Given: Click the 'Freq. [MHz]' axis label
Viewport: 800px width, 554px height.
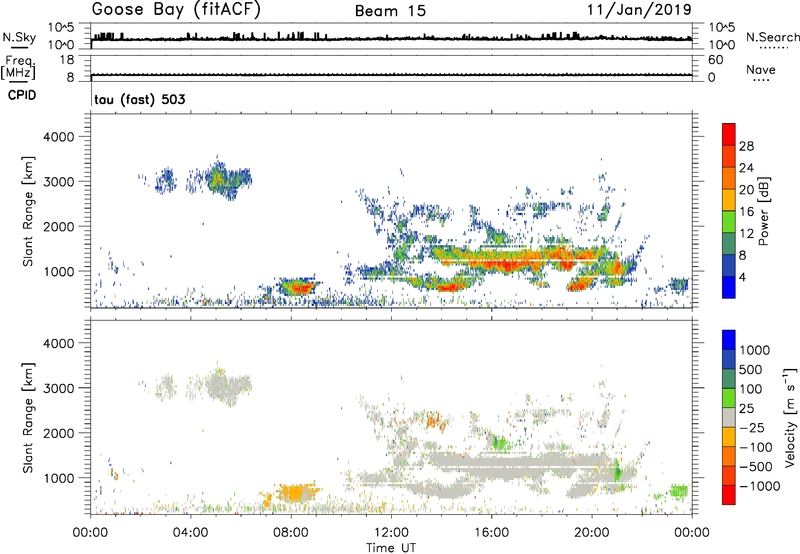Looking at the screenshot, I should 19,67.
